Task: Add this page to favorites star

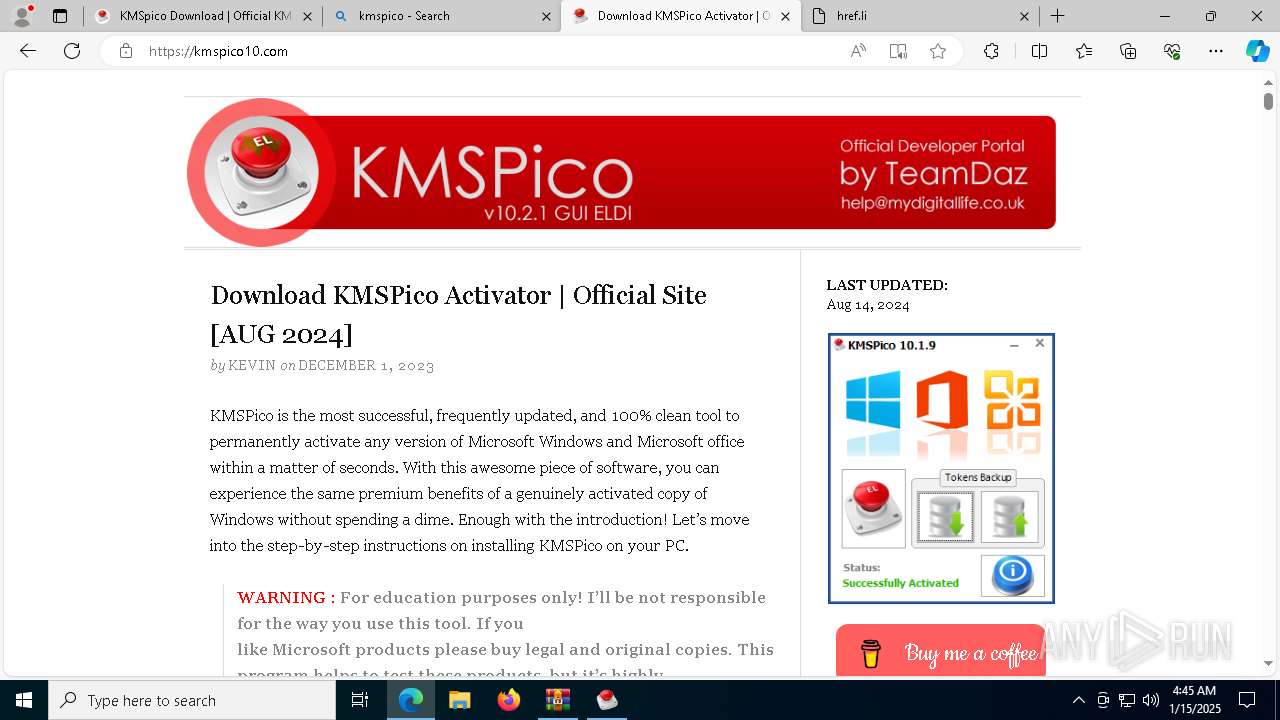Action: [938, 51]
